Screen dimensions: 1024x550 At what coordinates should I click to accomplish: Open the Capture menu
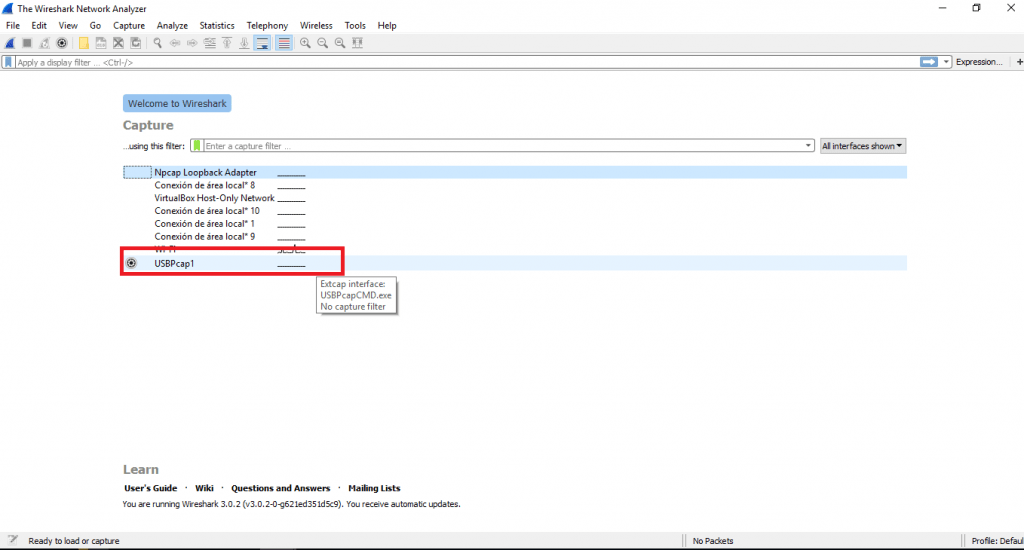click(x=129, y=25)
